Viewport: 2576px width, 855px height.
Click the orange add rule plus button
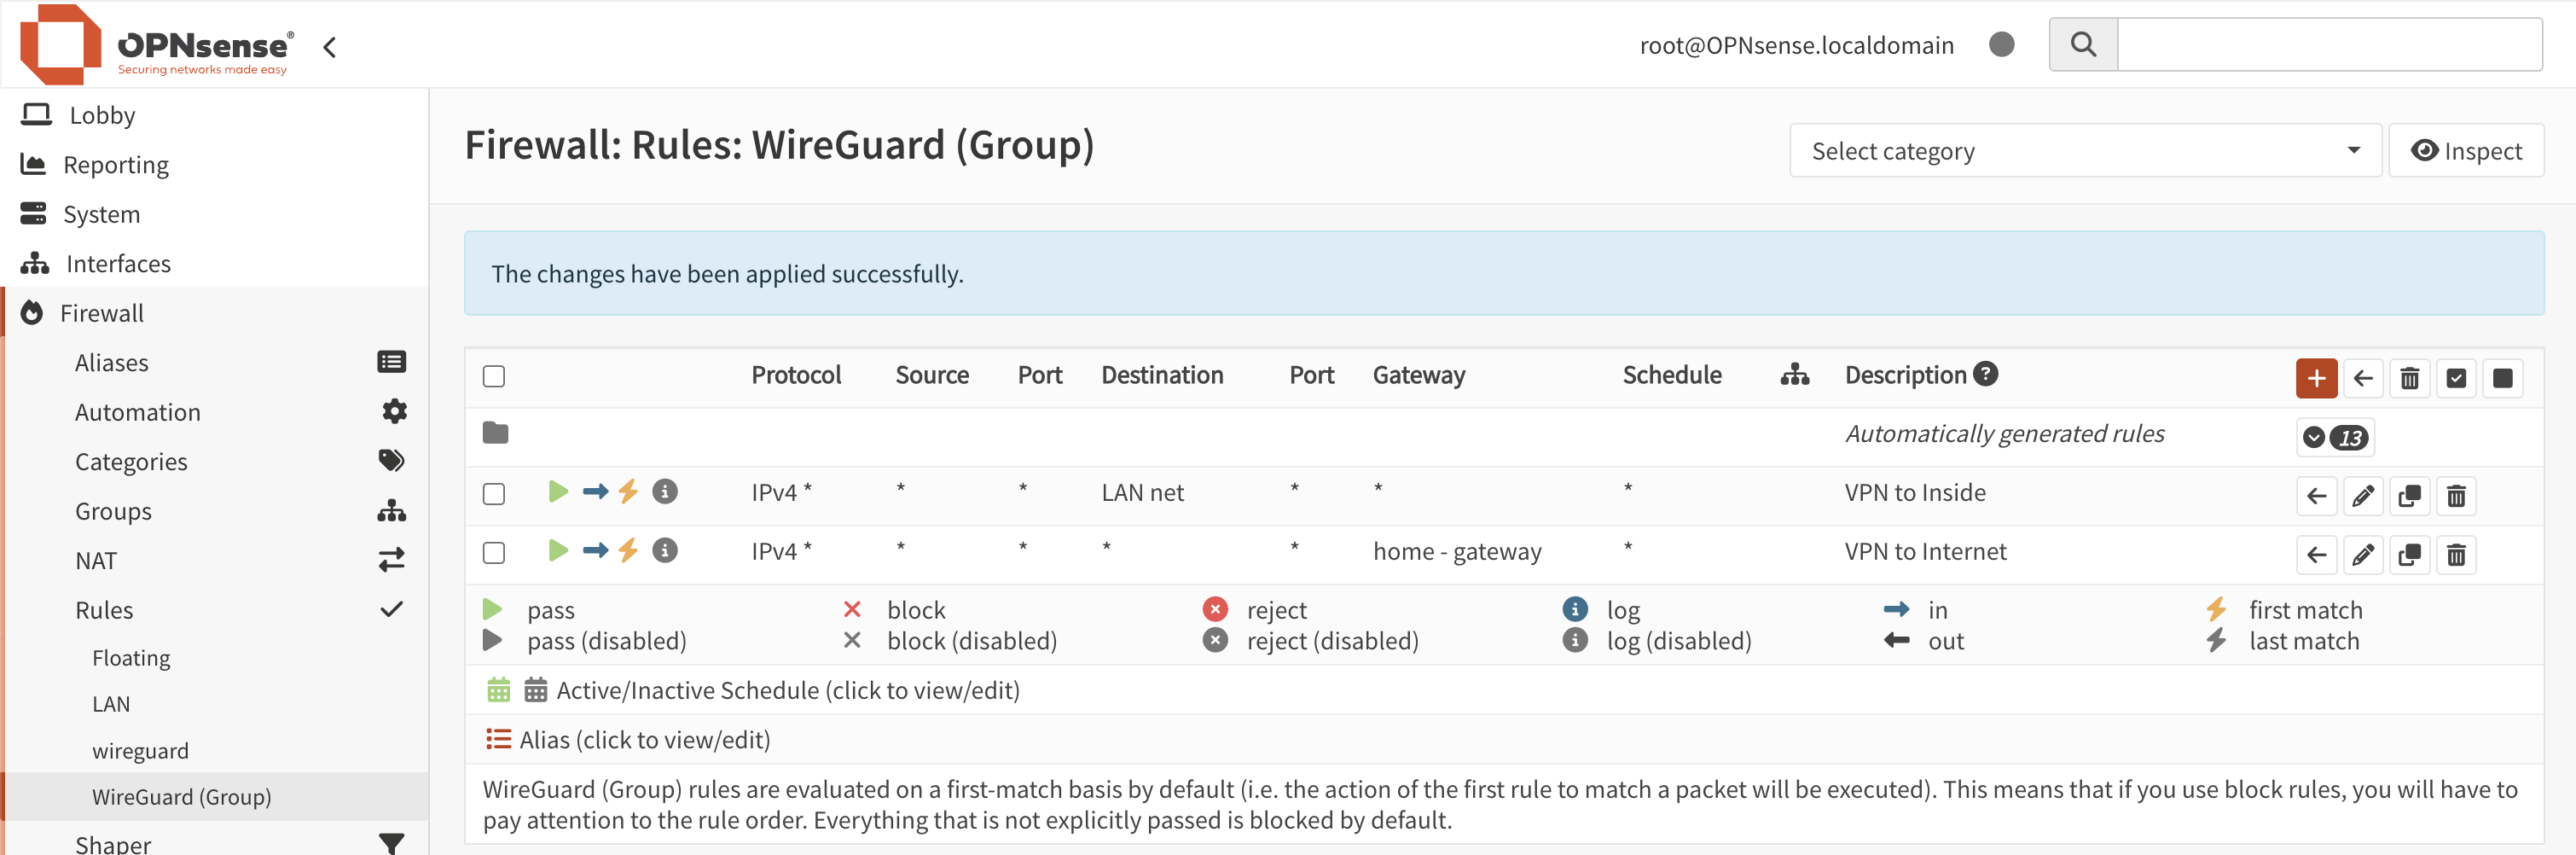2315,378
